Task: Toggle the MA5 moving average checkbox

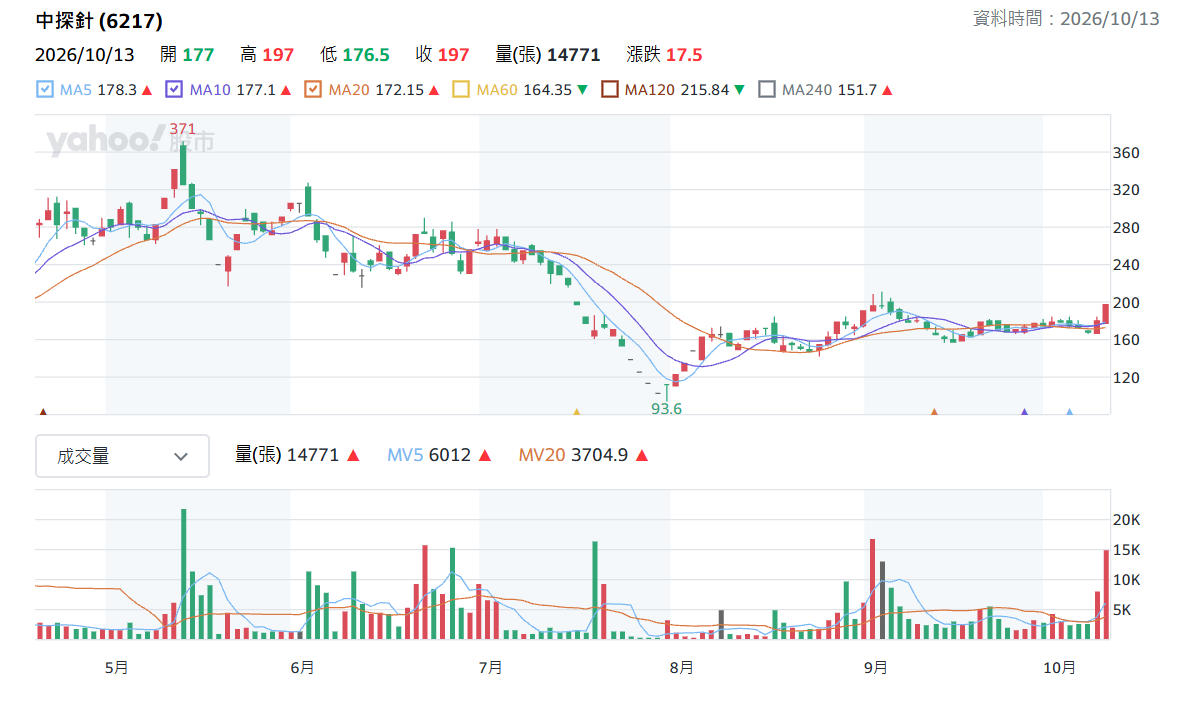Action: pyautogui.click(x=44, y=90)
